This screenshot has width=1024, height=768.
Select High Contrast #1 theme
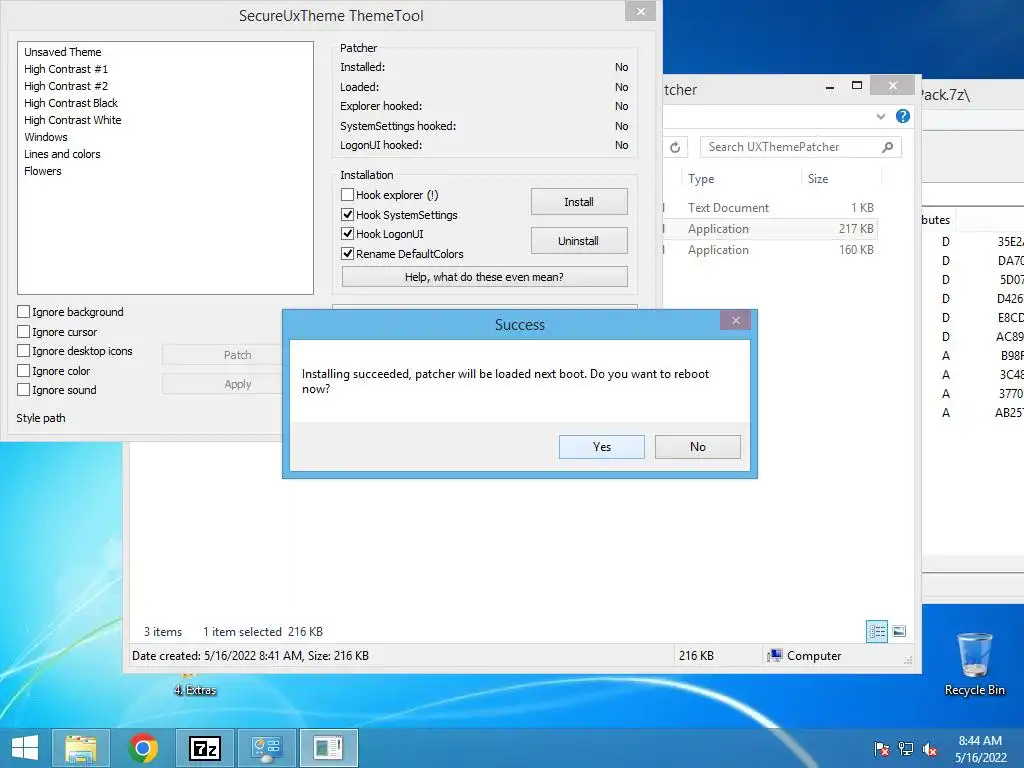(66, 69)
